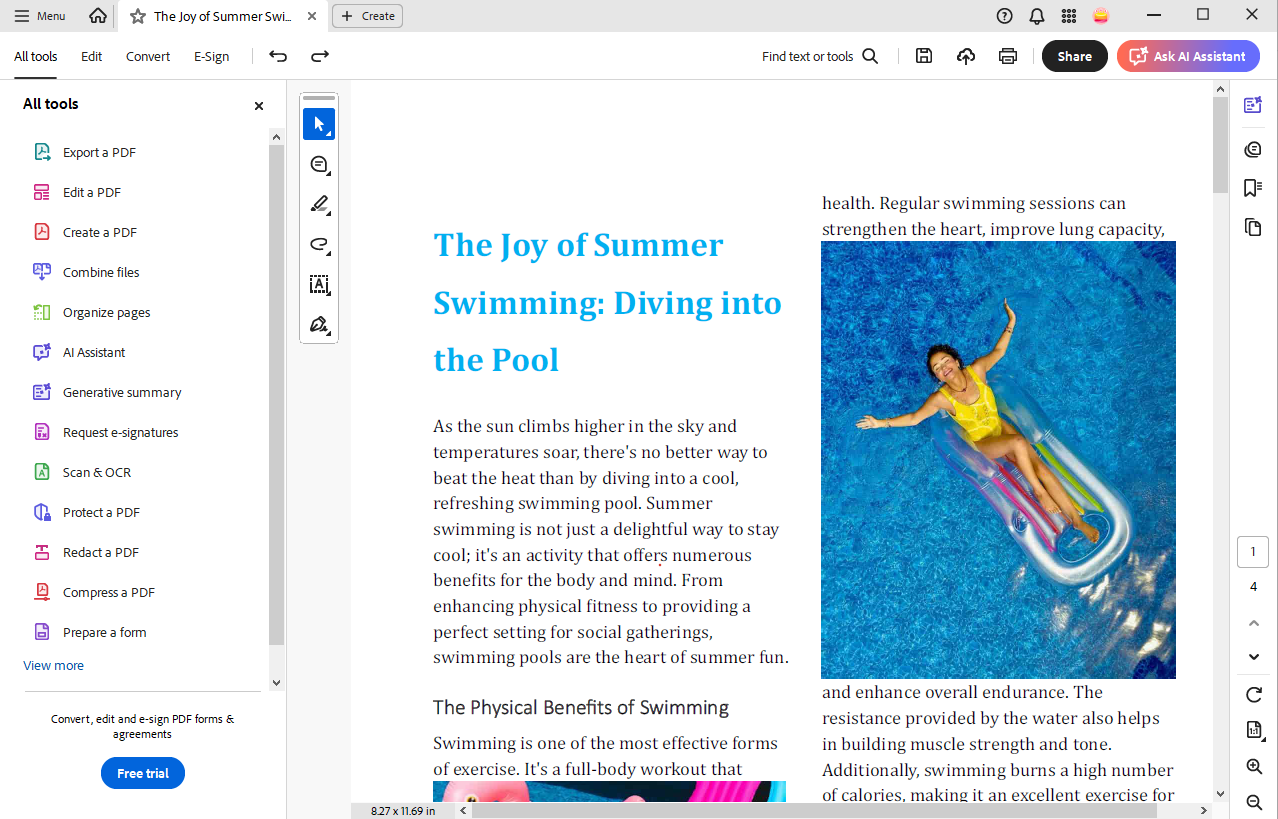Go to the previous page arrow
This screenshot has width=1278, height=819.
click(1254, 624)
